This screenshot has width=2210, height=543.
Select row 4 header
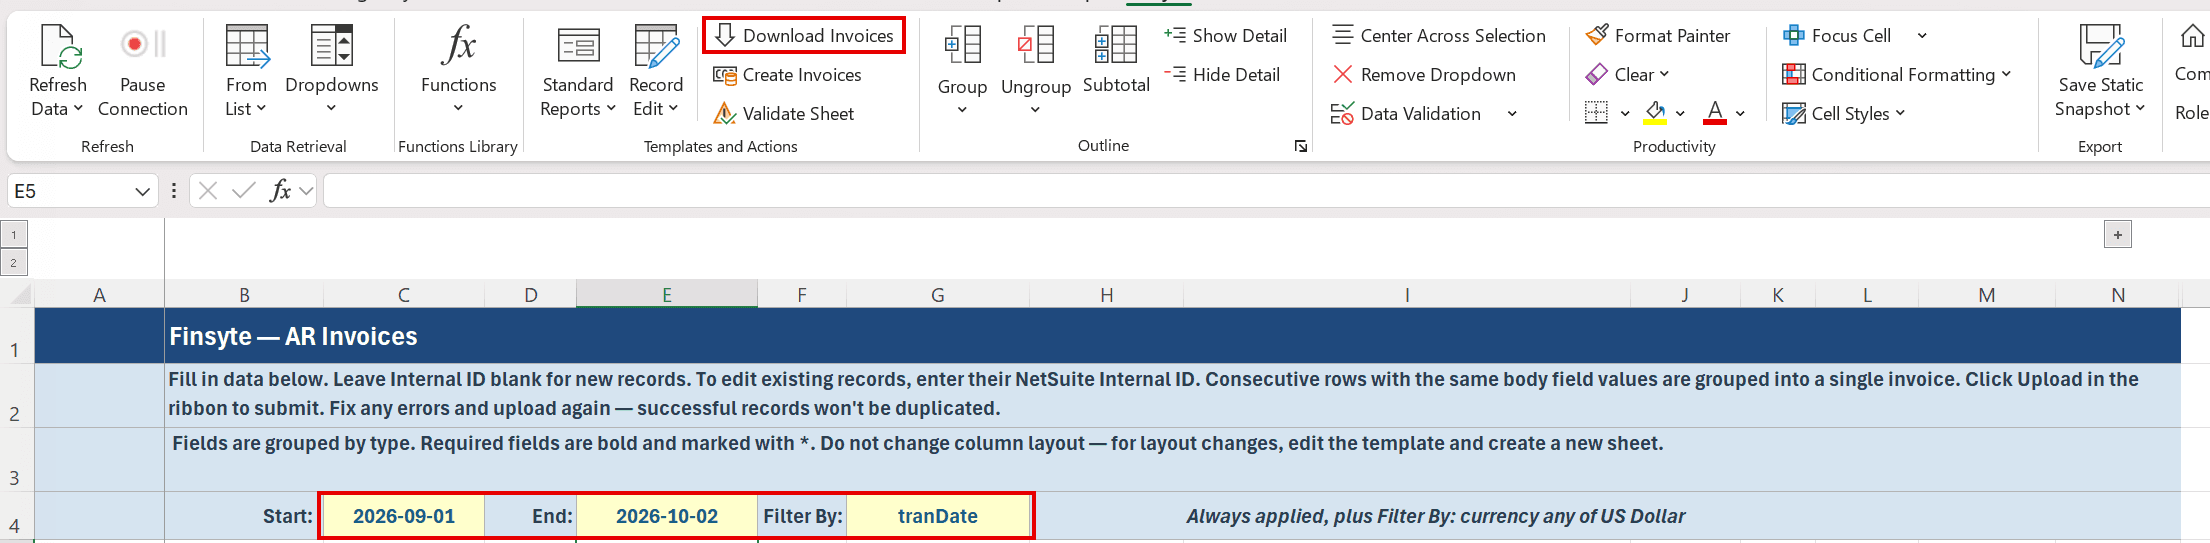(x=16, y=518)
